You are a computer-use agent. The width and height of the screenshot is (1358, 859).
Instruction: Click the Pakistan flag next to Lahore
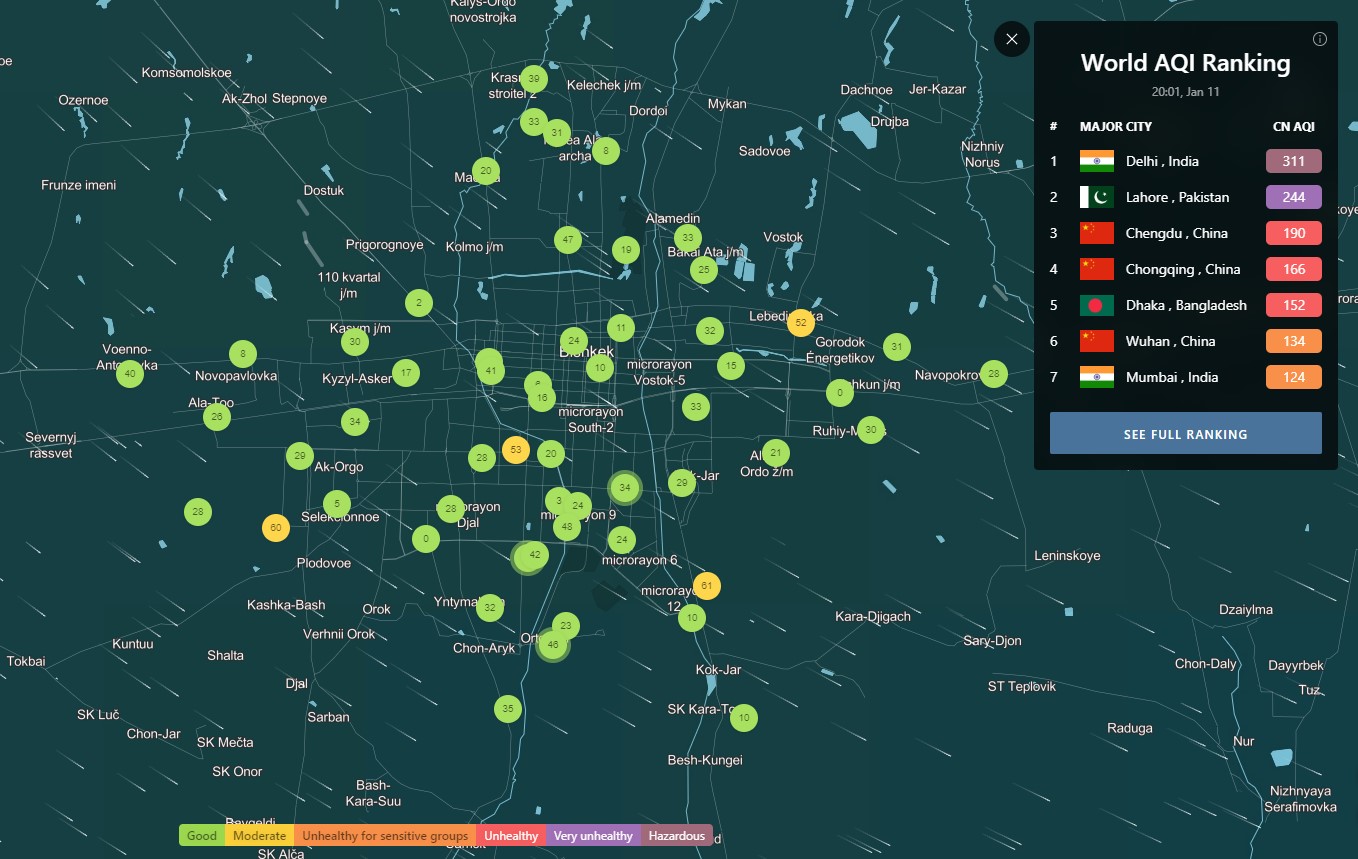(1096, 197)
